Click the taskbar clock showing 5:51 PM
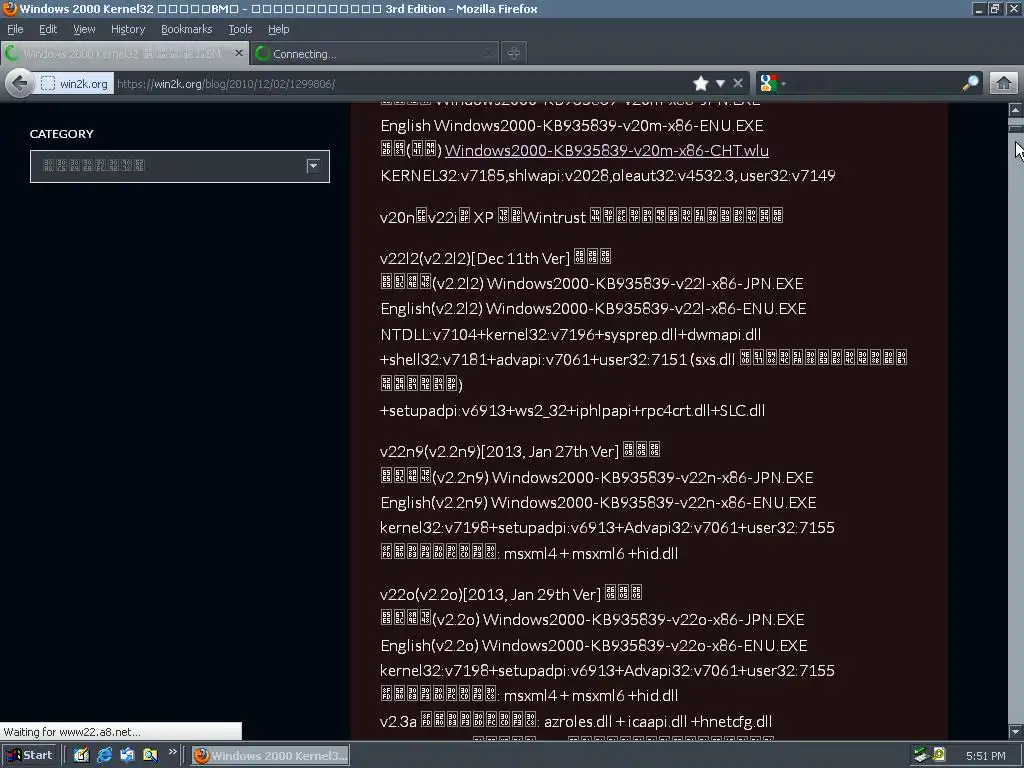This screenshot has width=1024, height=768. coord(985,756)
